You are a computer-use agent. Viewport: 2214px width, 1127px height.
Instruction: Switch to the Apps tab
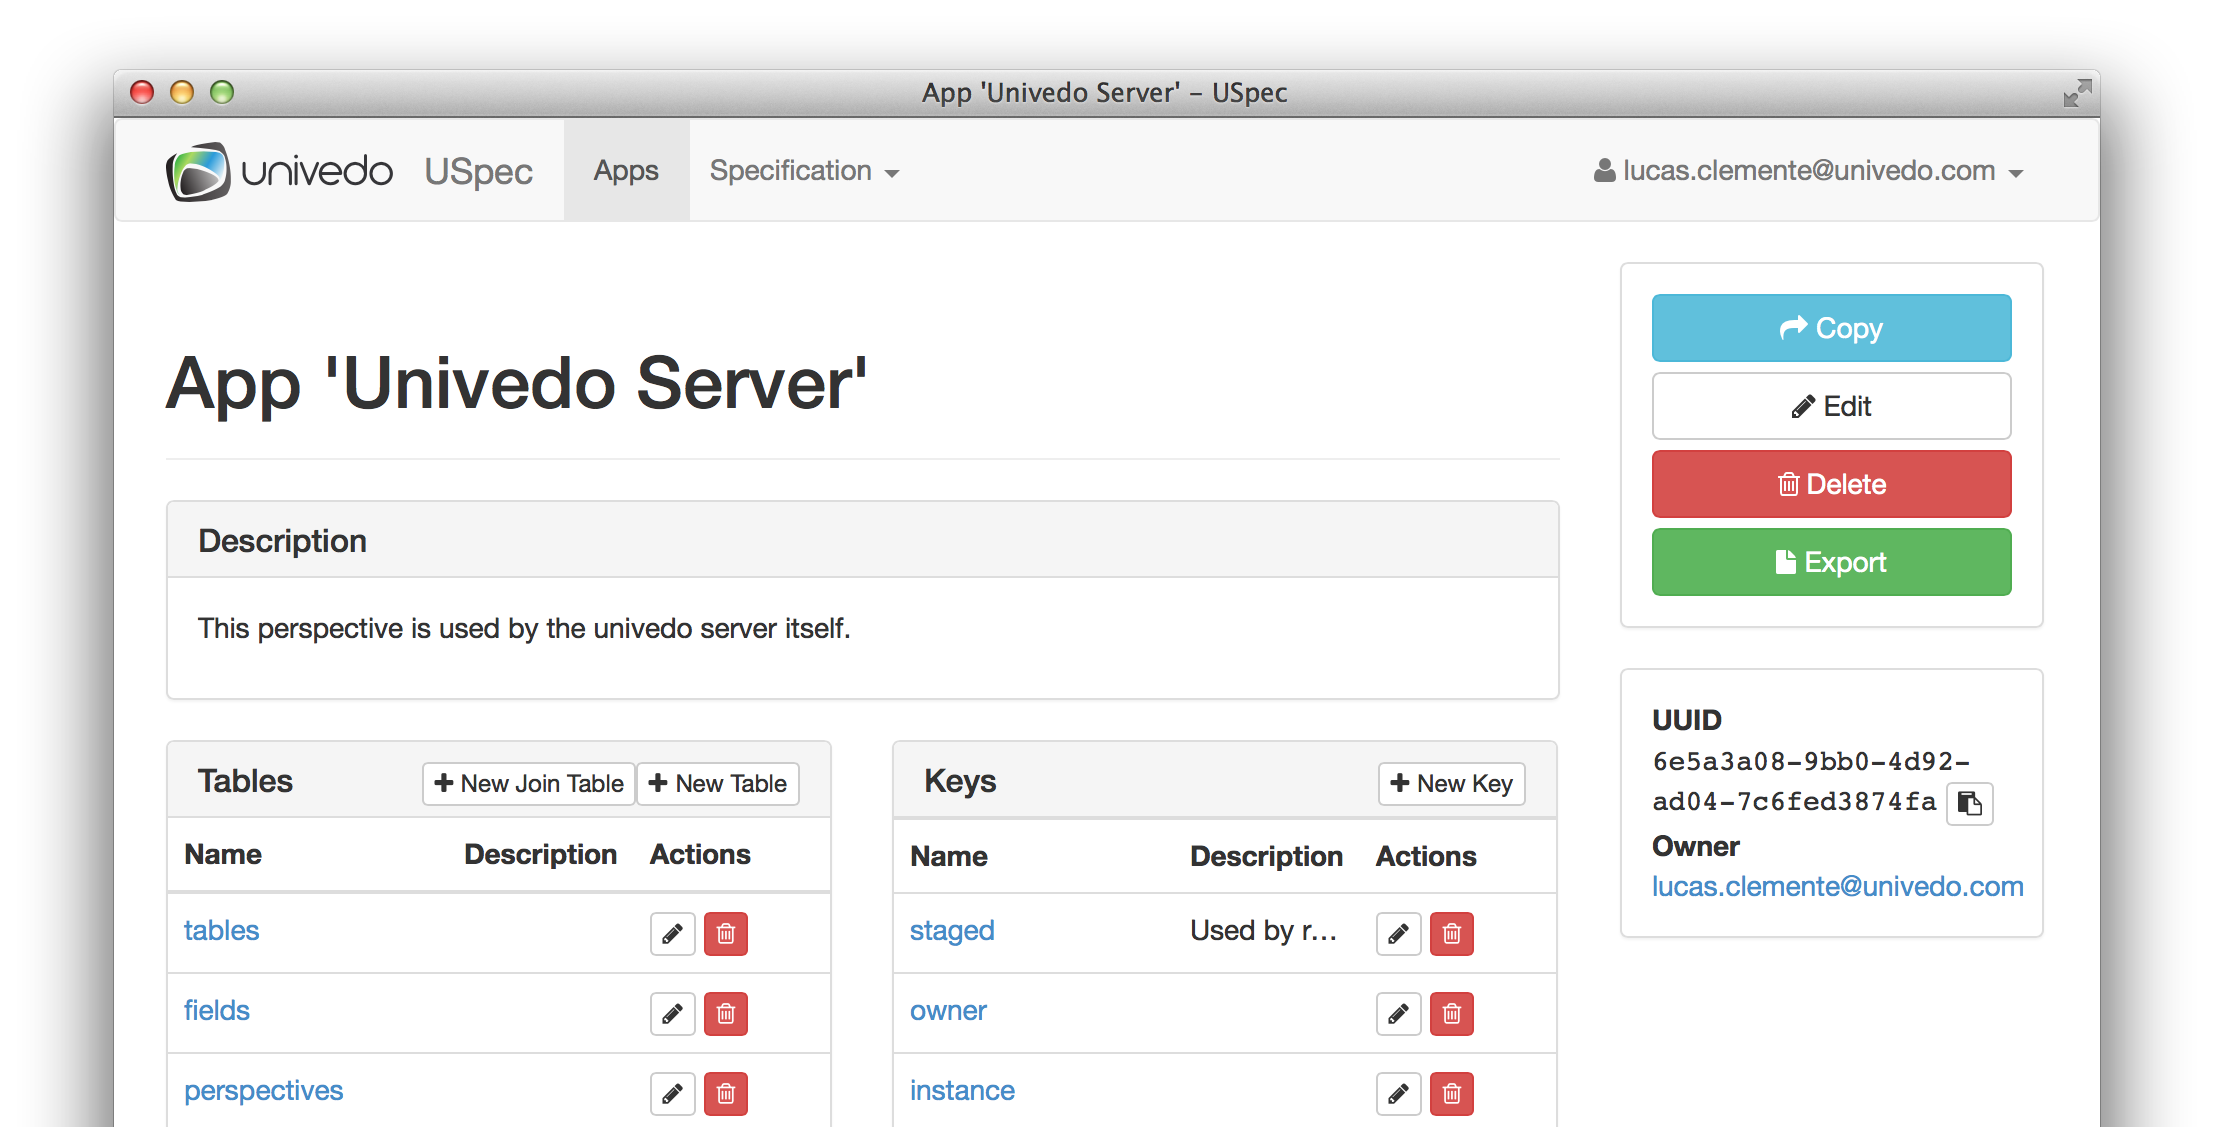(626, 171)
